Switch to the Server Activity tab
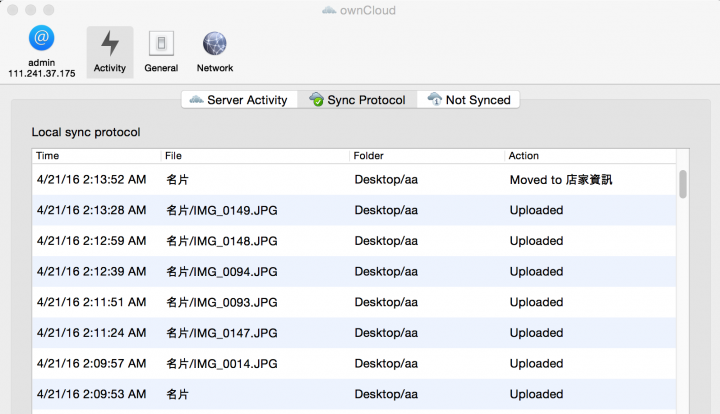720x414 pixels. pyautogui.click(x=239, y=100)
